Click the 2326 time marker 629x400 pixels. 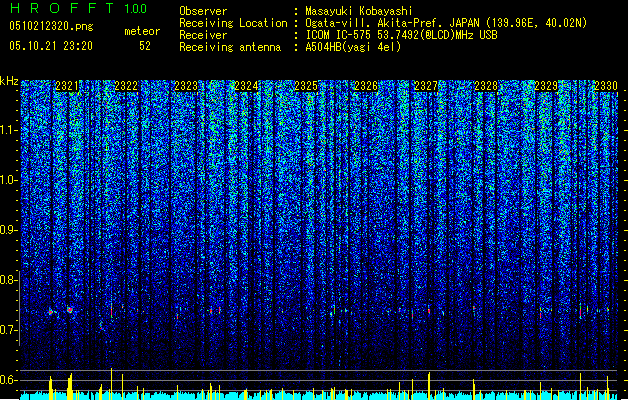pyautogui.click(x=366, y=86)
